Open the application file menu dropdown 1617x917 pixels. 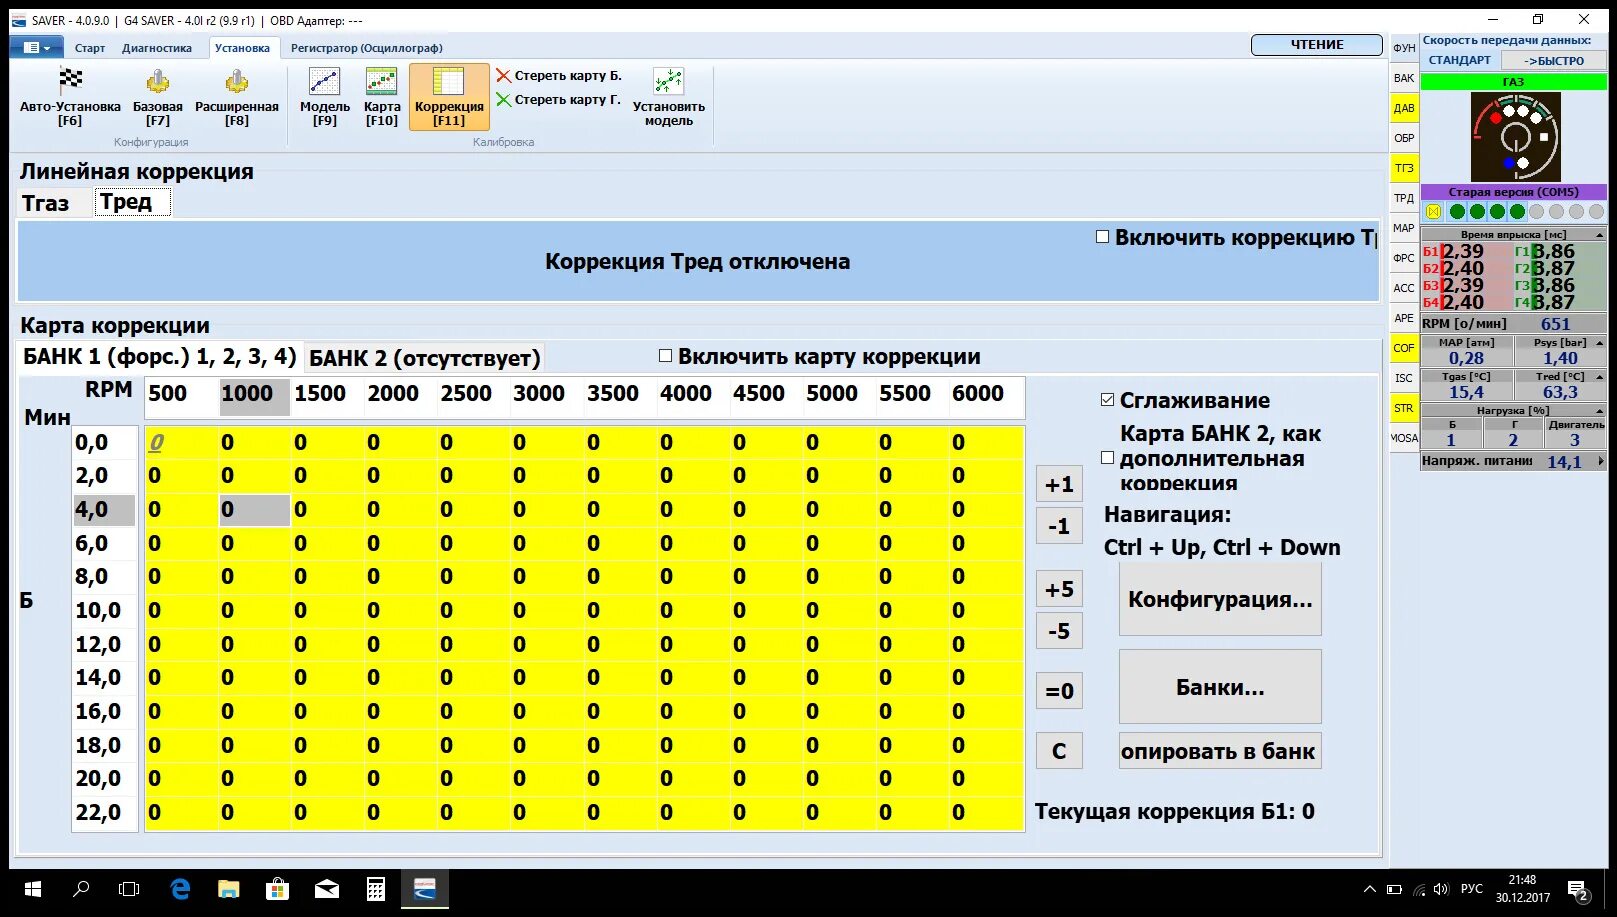coord(35,47)
